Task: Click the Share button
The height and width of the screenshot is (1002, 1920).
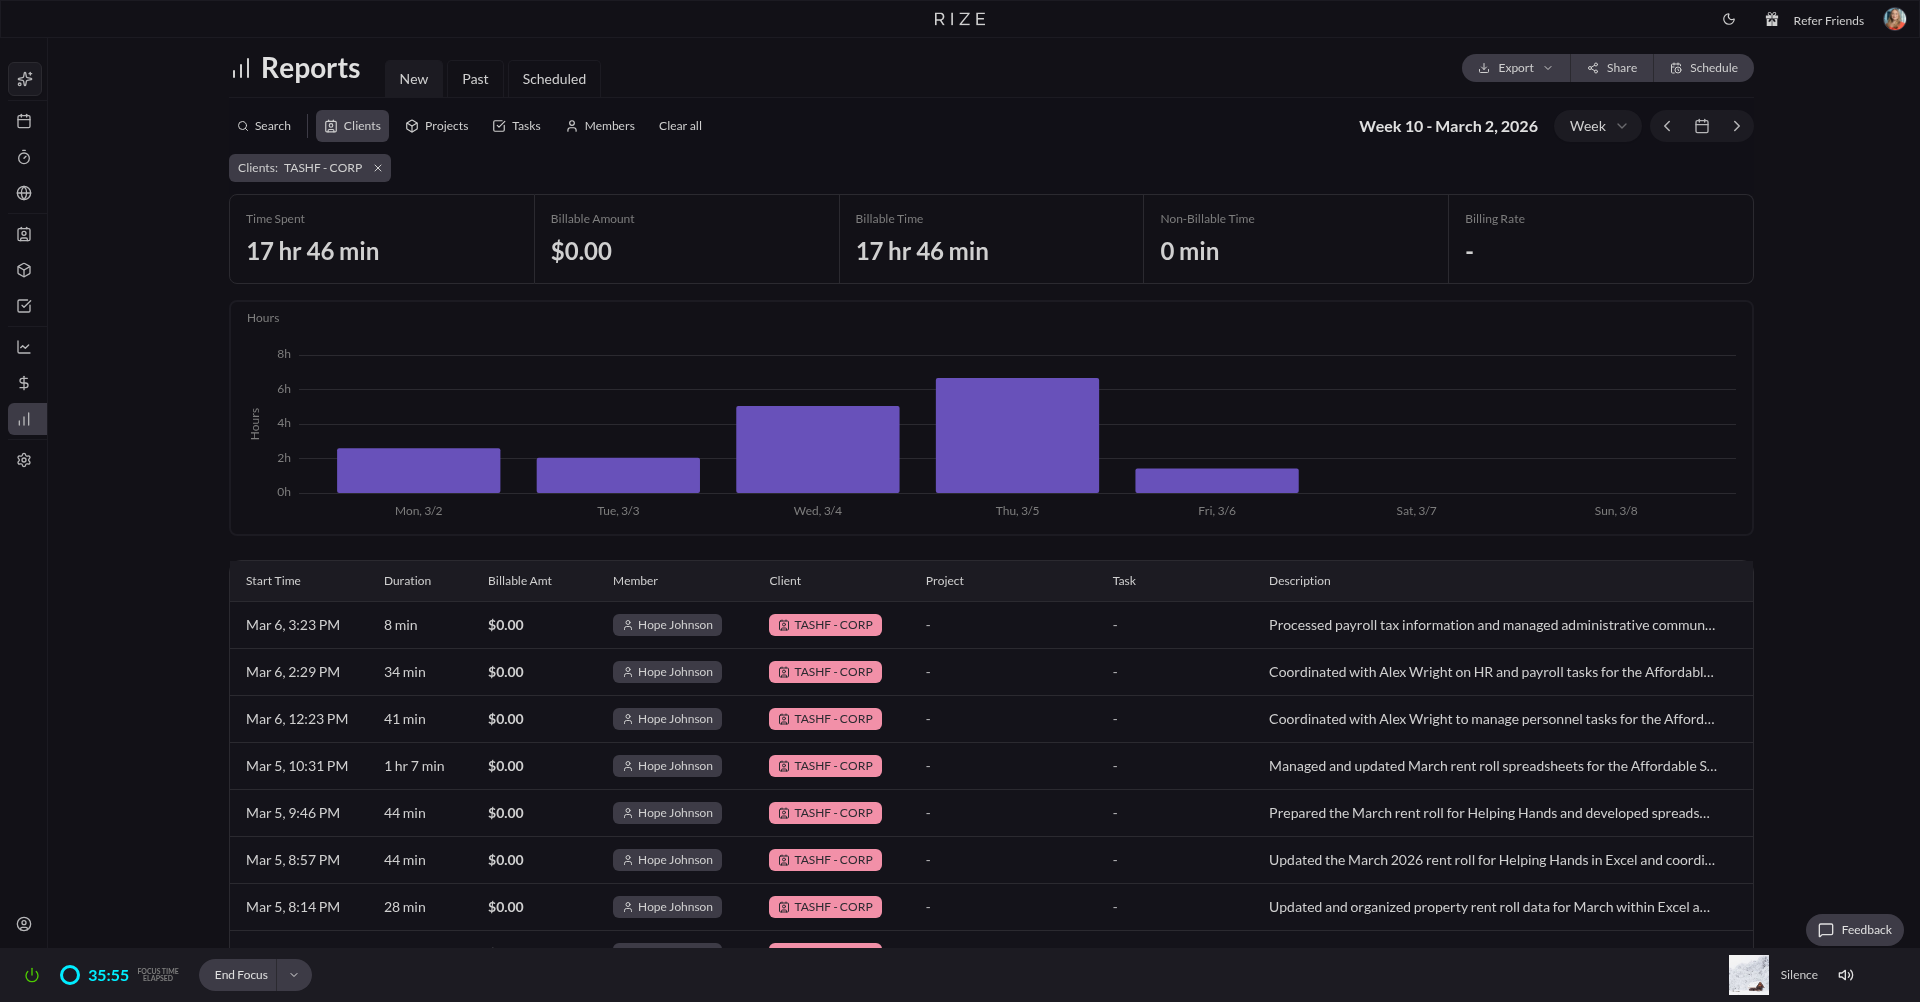Action: [x=1611, y=68]
